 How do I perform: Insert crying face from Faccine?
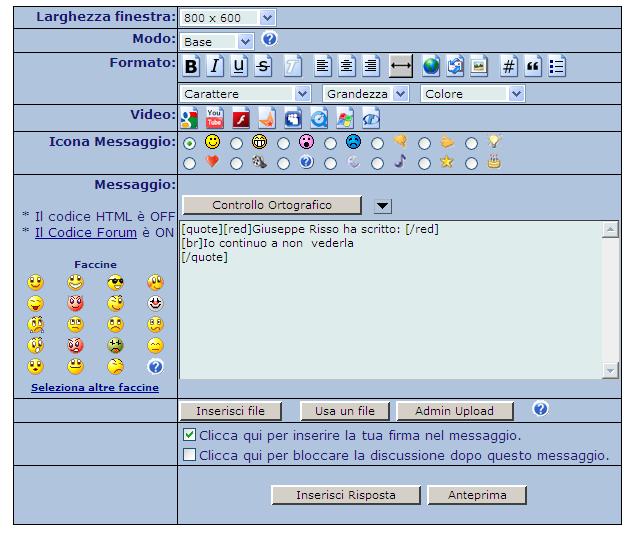coord(36,324)
